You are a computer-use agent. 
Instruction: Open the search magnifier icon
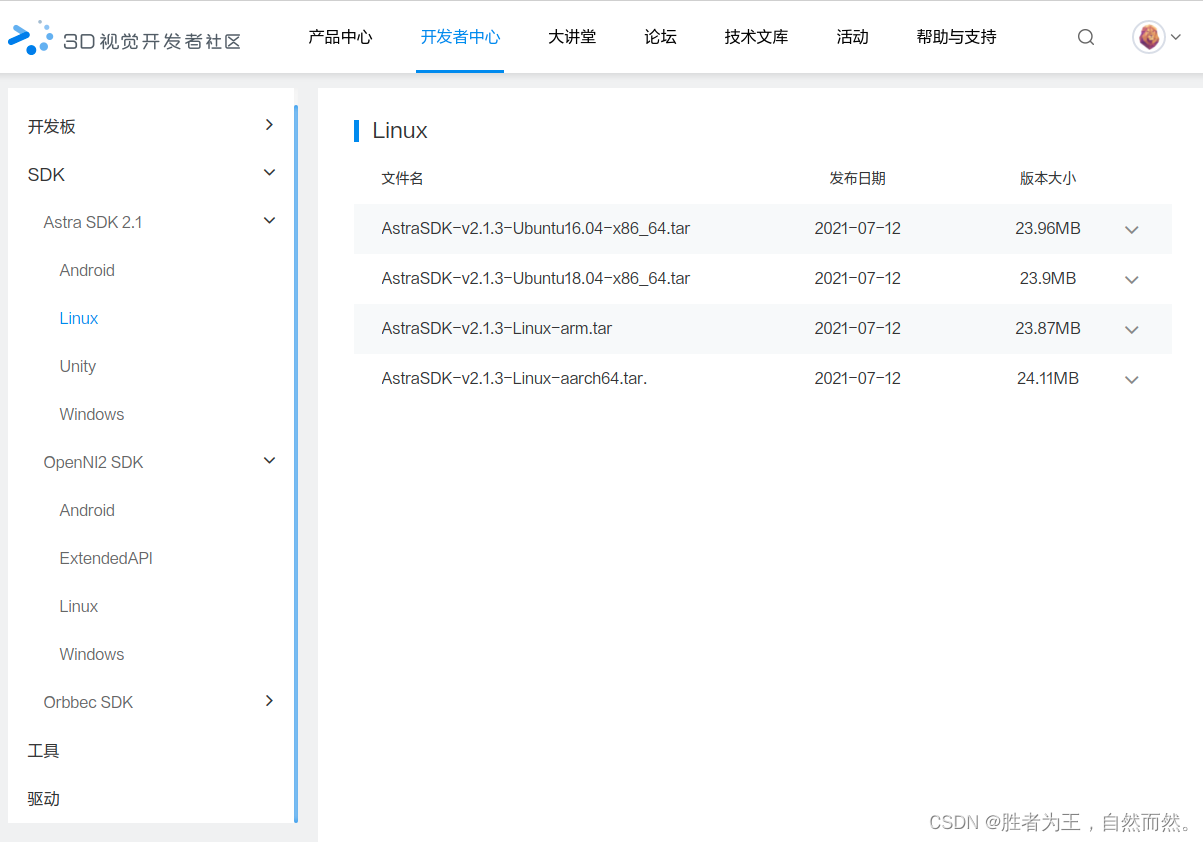pyautogui.click(x=1086, y=38)
